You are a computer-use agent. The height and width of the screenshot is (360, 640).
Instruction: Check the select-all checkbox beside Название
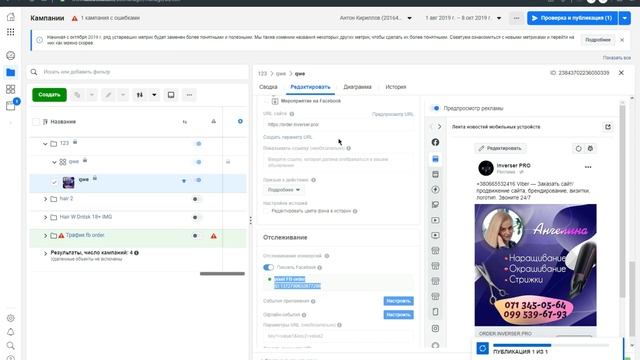click(36, 122)
